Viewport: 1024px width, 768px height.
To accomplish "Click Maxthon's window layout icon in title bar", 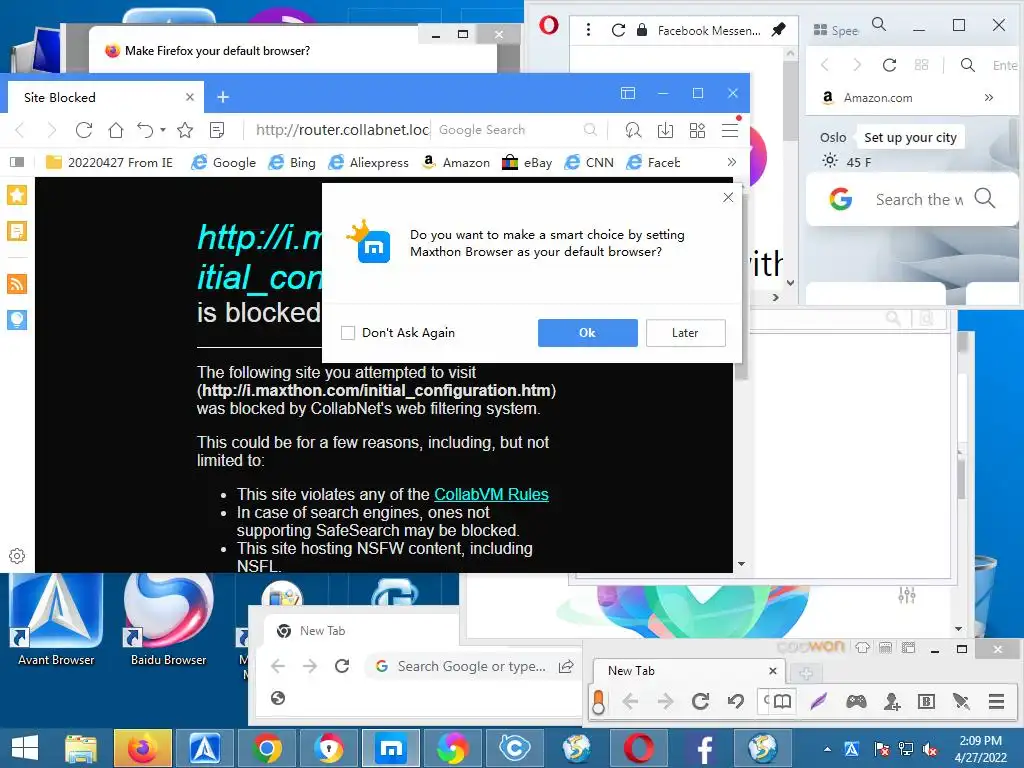I will point(628,93).
